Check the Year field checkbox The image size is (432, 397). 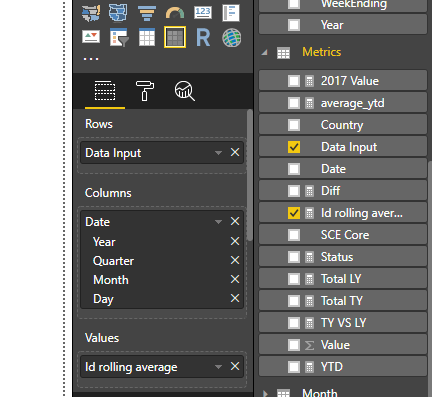294,25
